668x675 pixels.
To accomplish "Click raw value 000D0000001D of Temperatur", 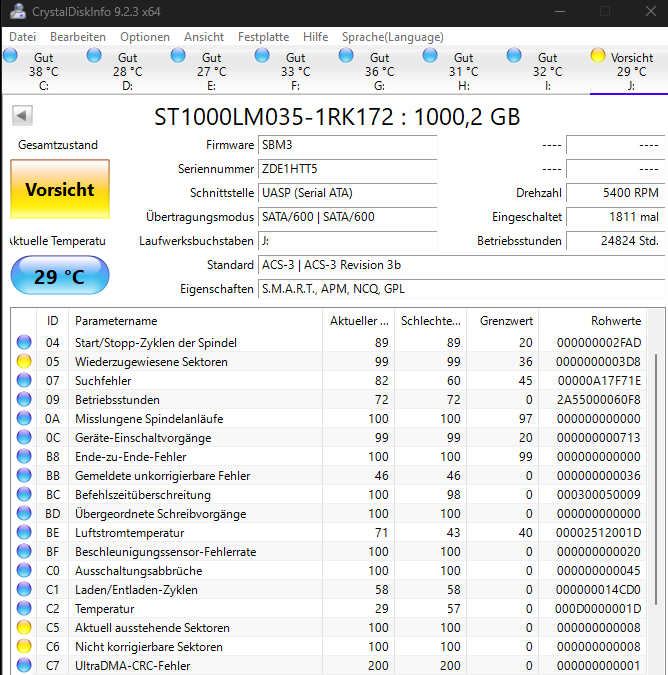I will coord(598,609).
